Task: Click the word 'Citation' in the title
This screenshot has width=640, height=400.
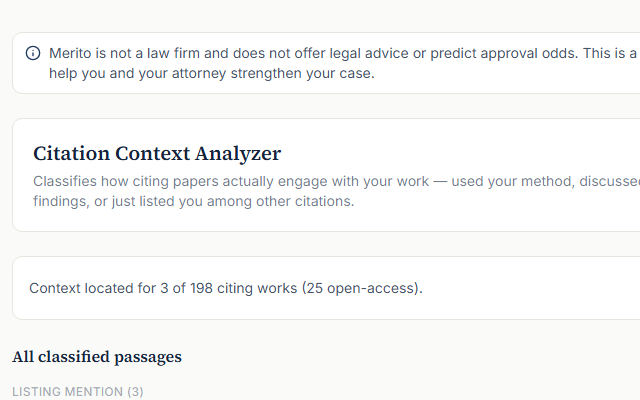Action: click(x=71, y=154)
